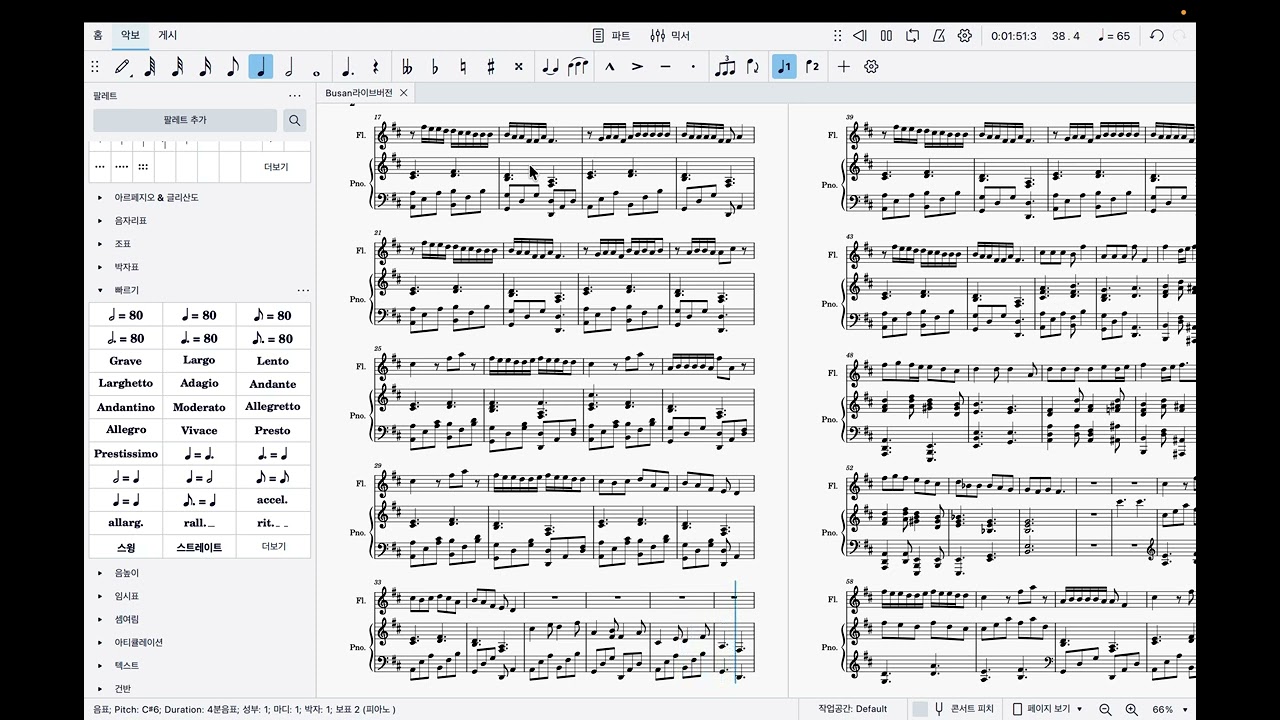Zoom out the score
Image resolution: width=1280 pixels, height=720 pixels.
click(x=1106, y=709)
